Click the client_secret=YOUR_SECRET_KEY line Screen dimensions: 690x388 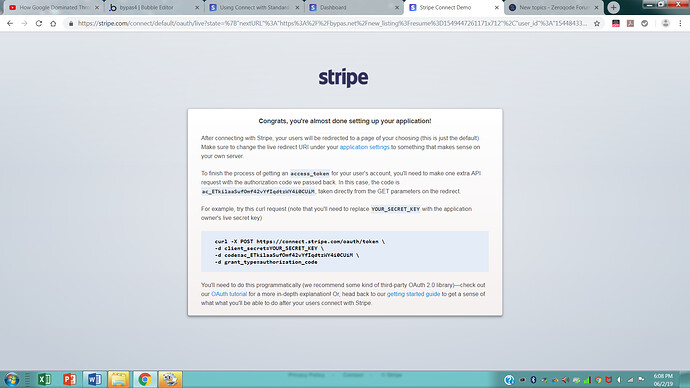click(x=269, y=248)
